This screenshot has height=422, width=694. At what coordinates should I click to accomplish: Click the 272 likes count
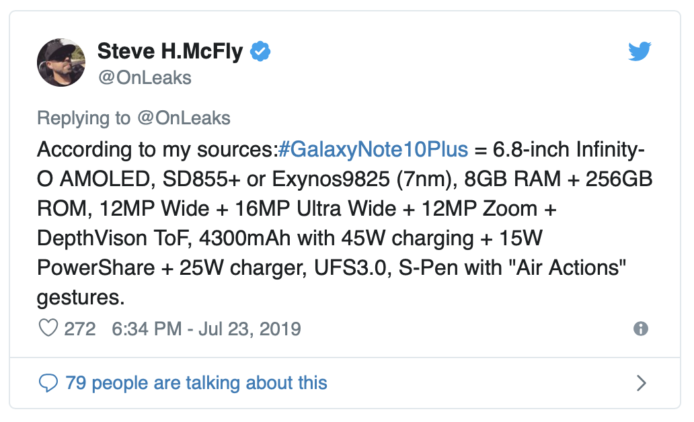coord(80,329)
